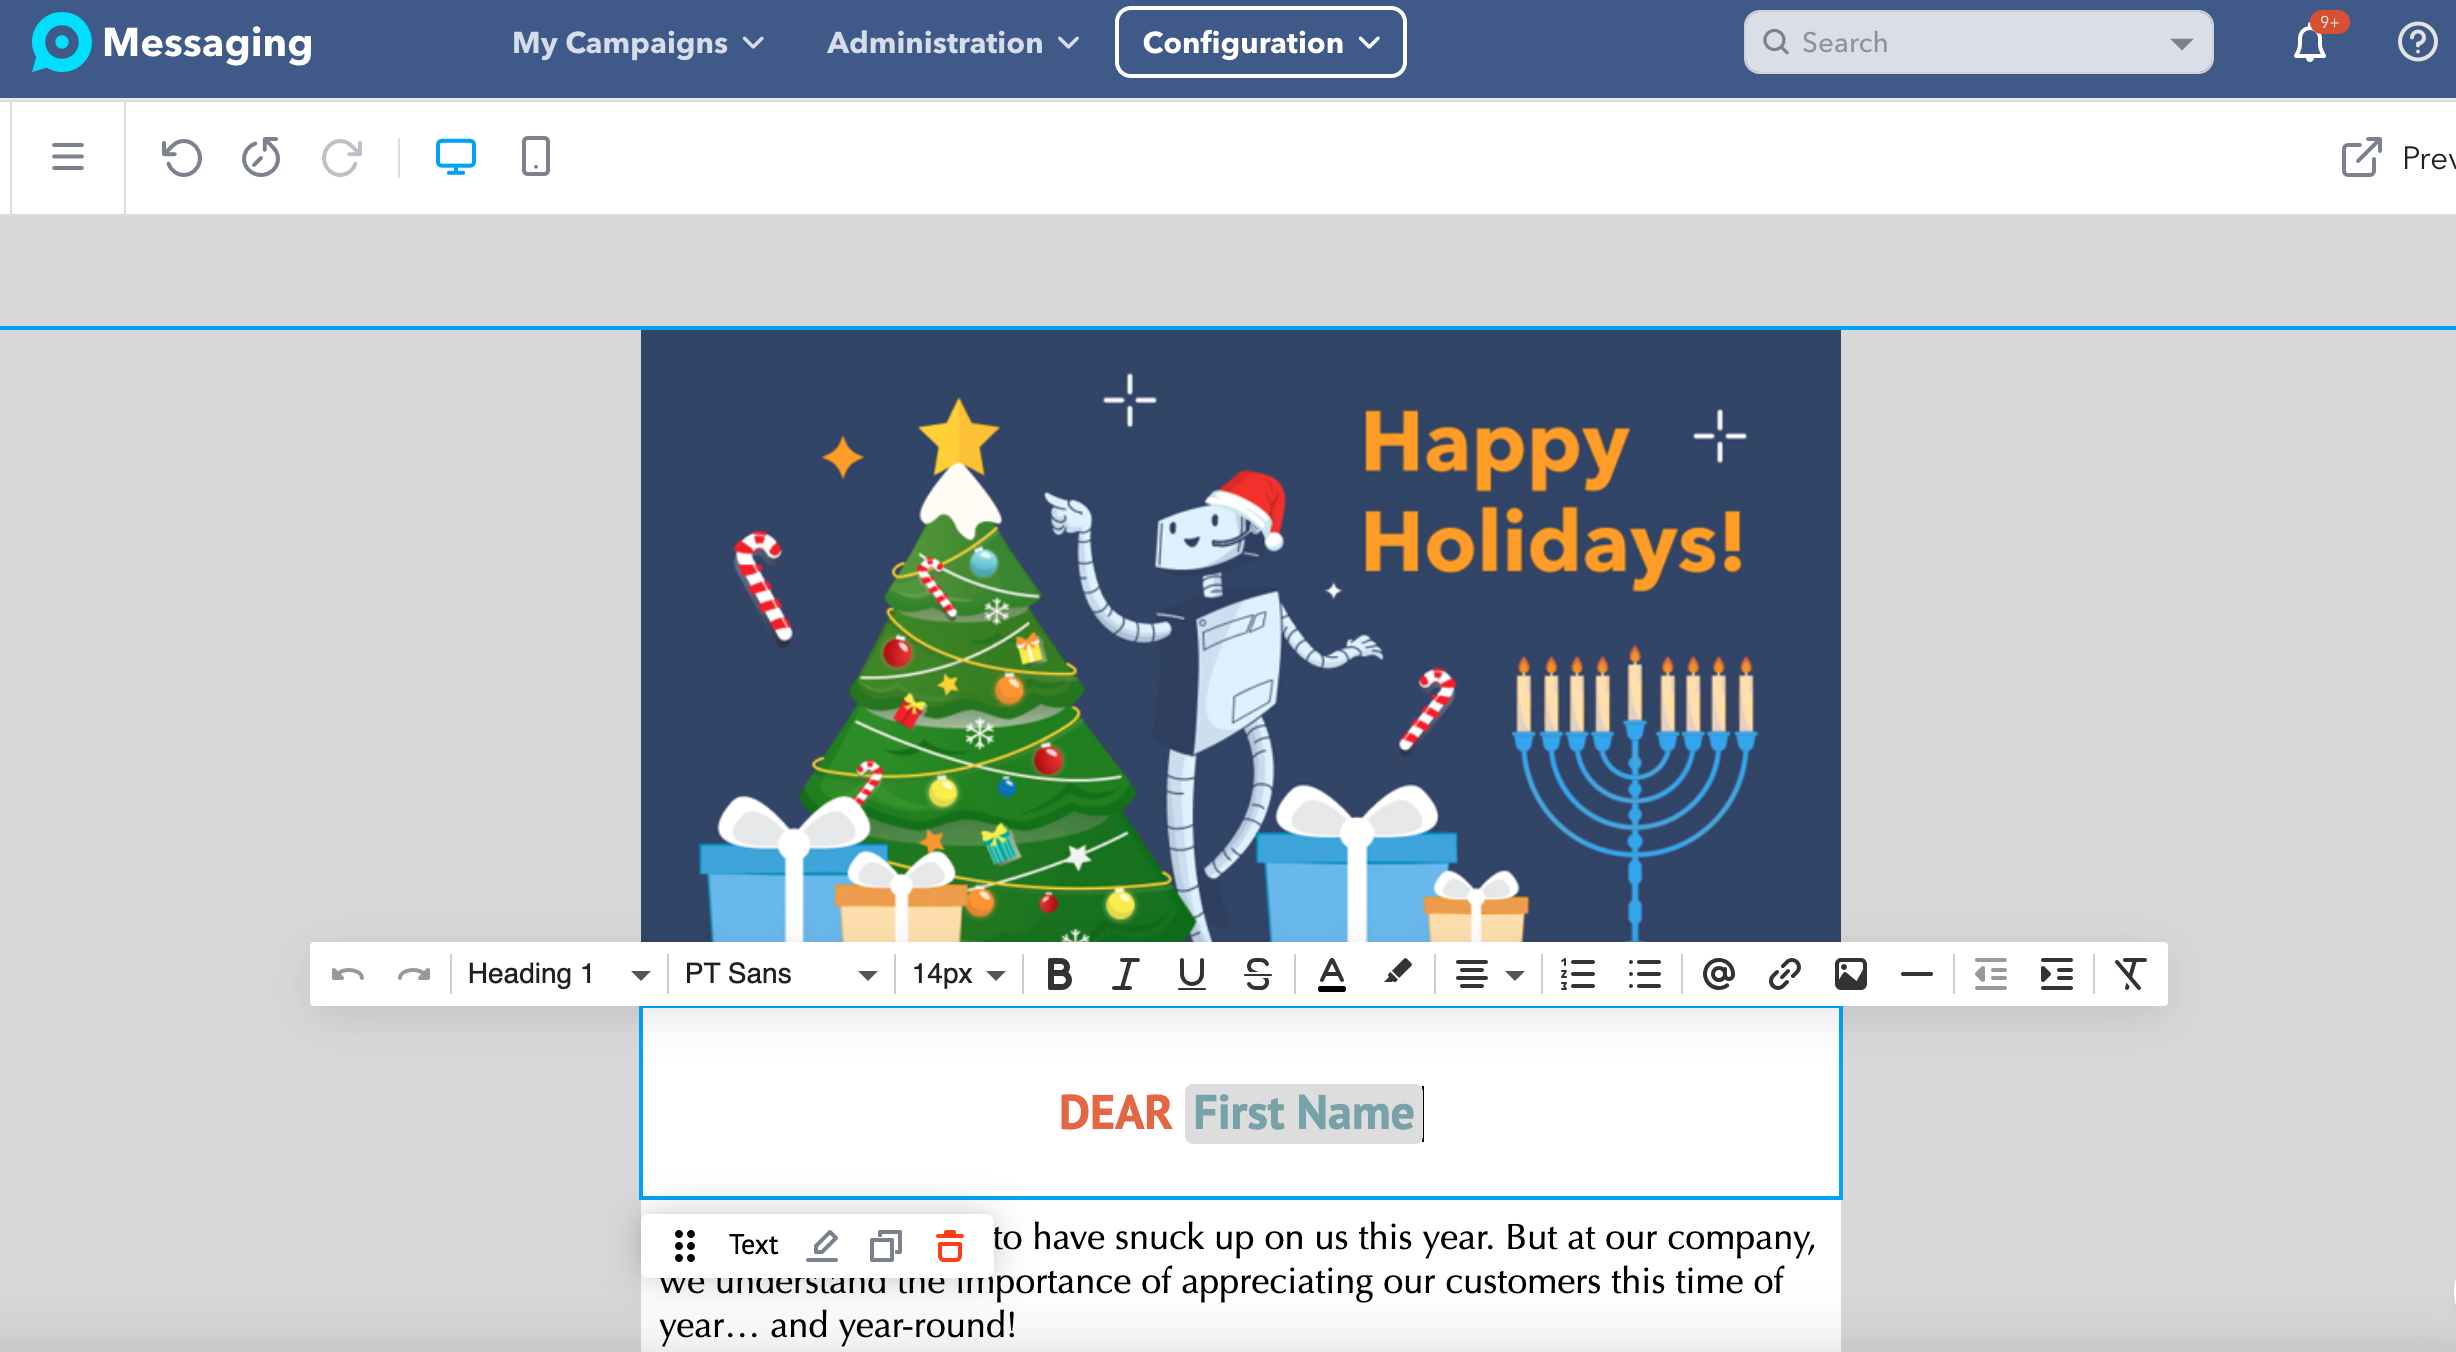Click the Undo button
Viewport: 2456px width, 1352px height.
pyautogui.click(x=181, y=157)
